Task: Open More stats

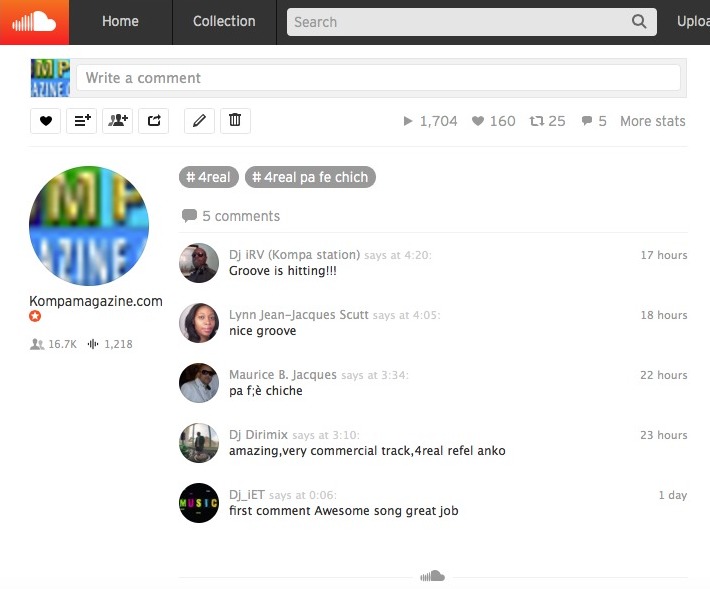Action: coord(652,121)
